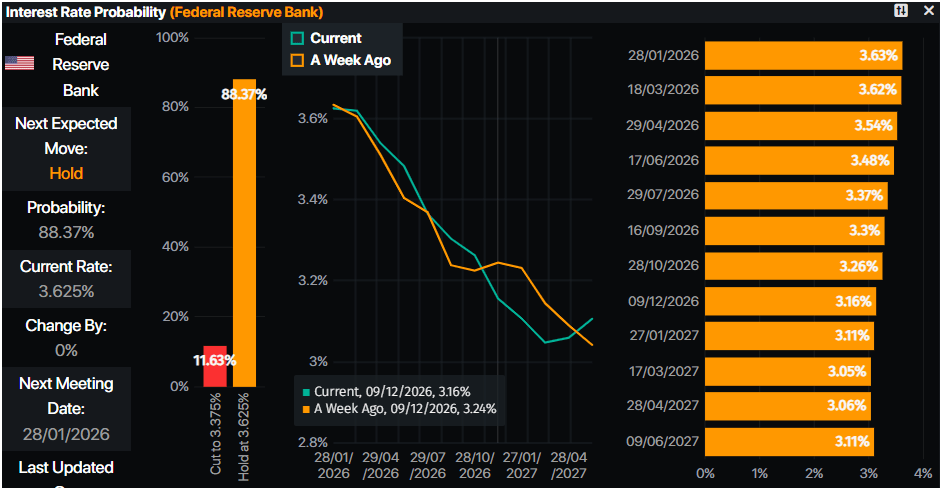Click the US flag icon
Screen dimensions: 942x490
pos(20,63)
